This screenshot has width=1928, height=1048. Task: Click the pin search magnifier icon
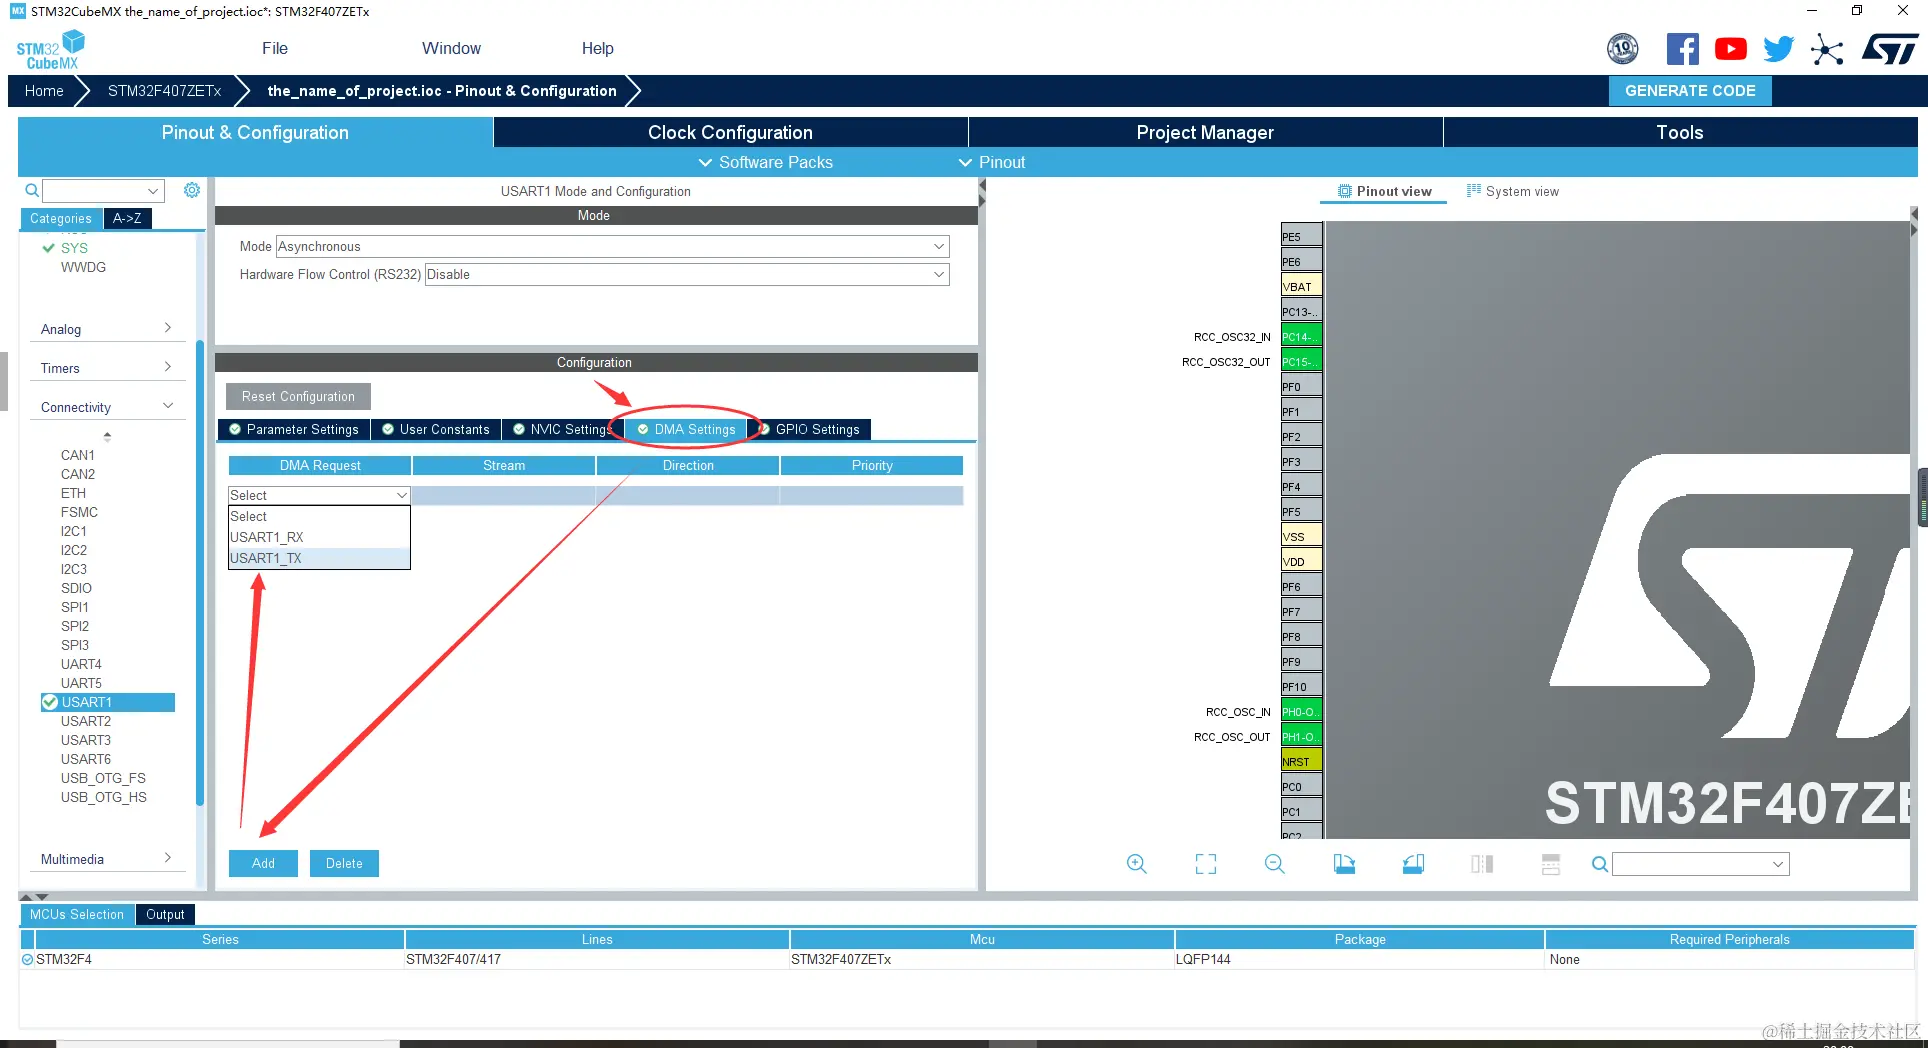pyautogui.click(x=1600, y=864)
